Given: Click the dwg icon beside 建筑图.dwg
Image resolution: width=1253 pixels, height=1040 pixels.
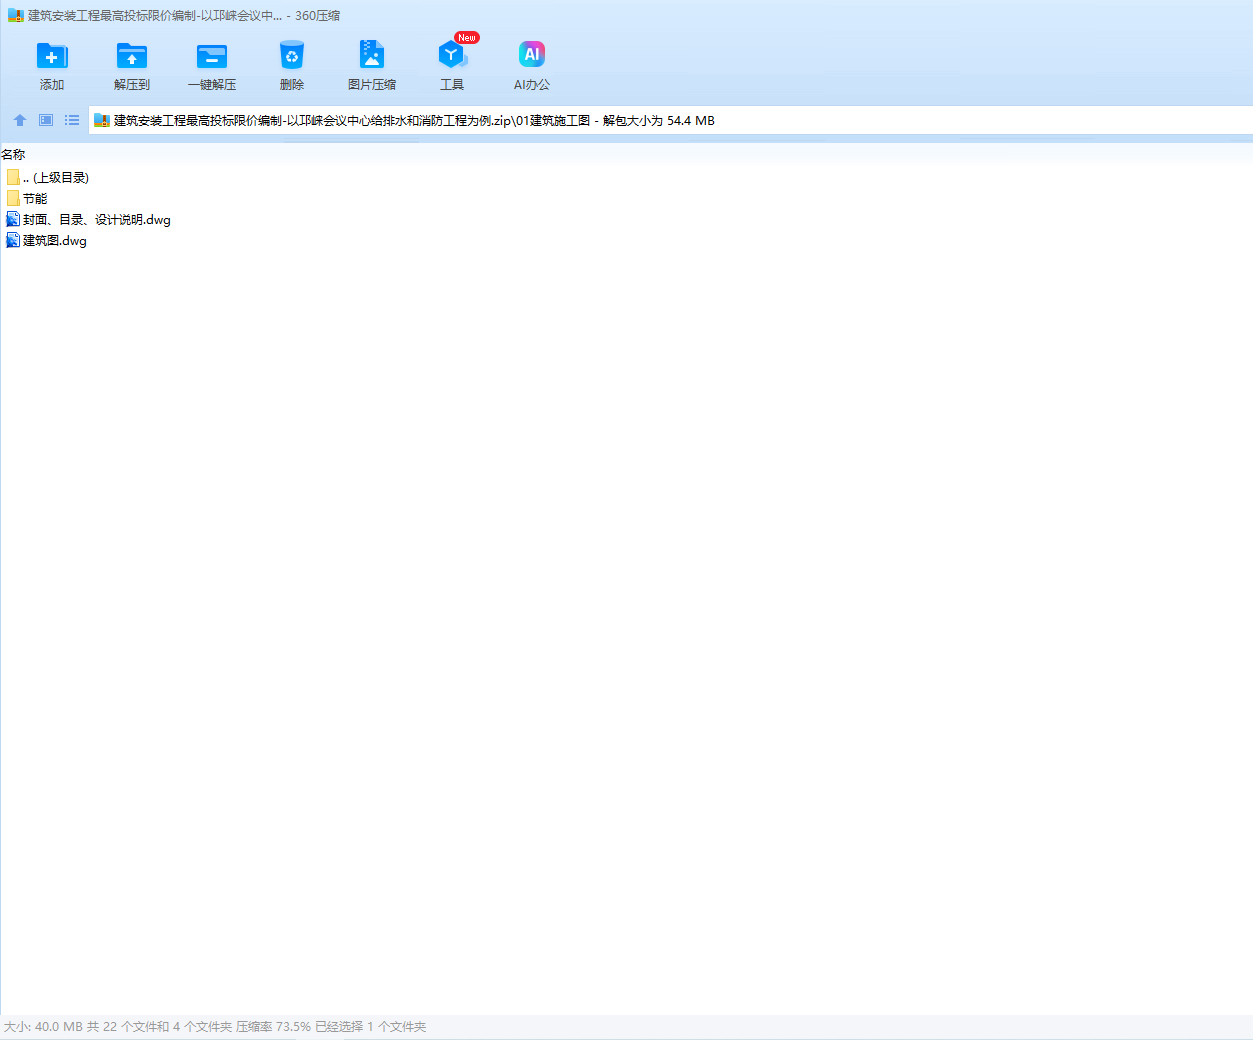Looking at the screenshot, I should (x=13, y=240).
